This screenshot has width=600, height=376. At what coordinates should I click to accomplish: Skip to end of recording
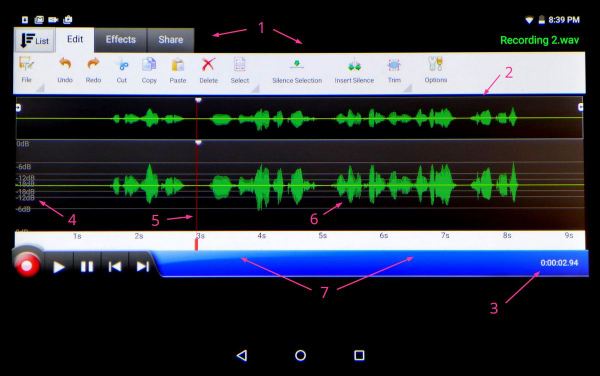(x=143, y=266)
